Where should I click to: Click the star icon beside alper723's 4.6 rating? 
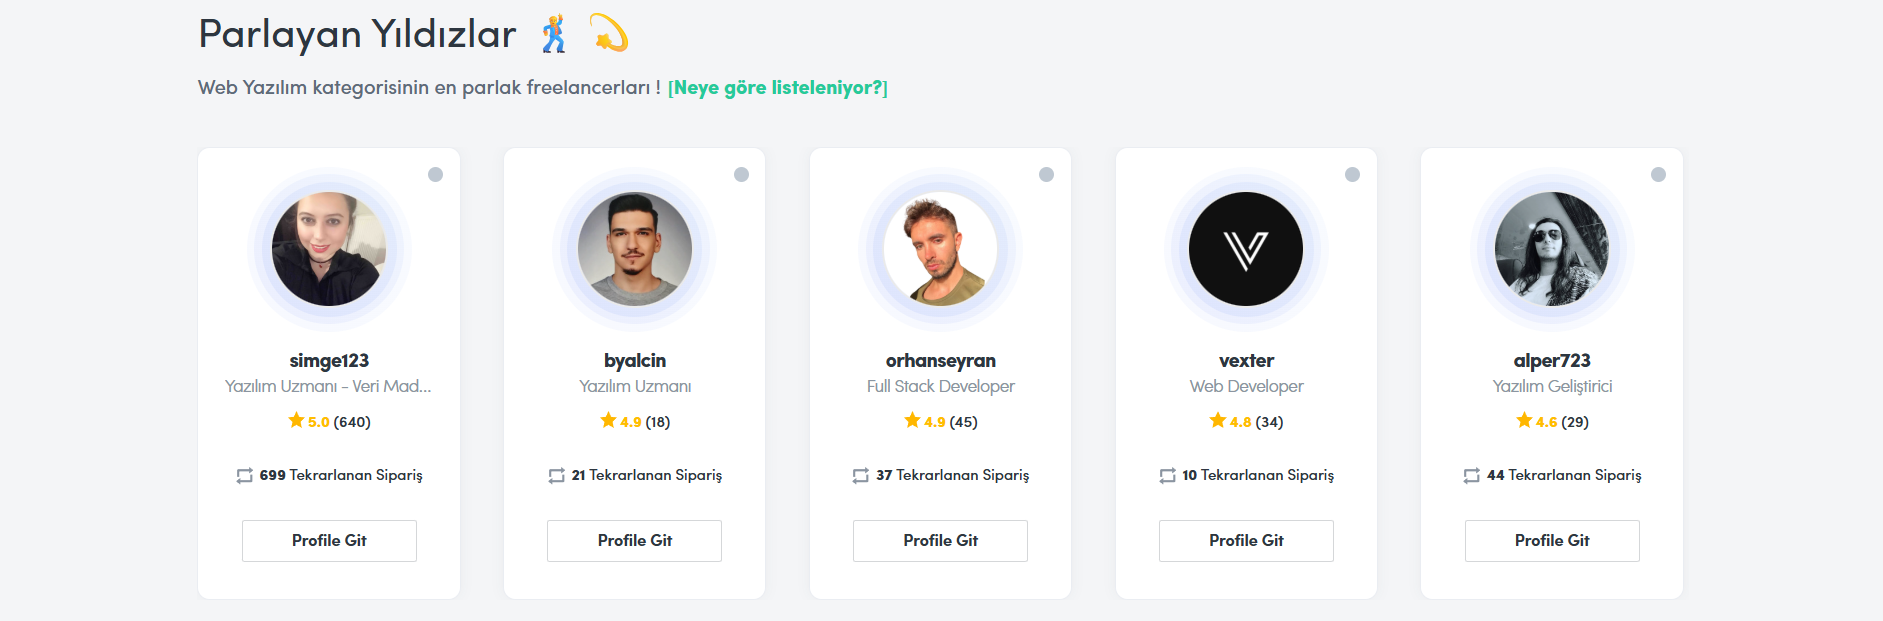coord(1524,421)
